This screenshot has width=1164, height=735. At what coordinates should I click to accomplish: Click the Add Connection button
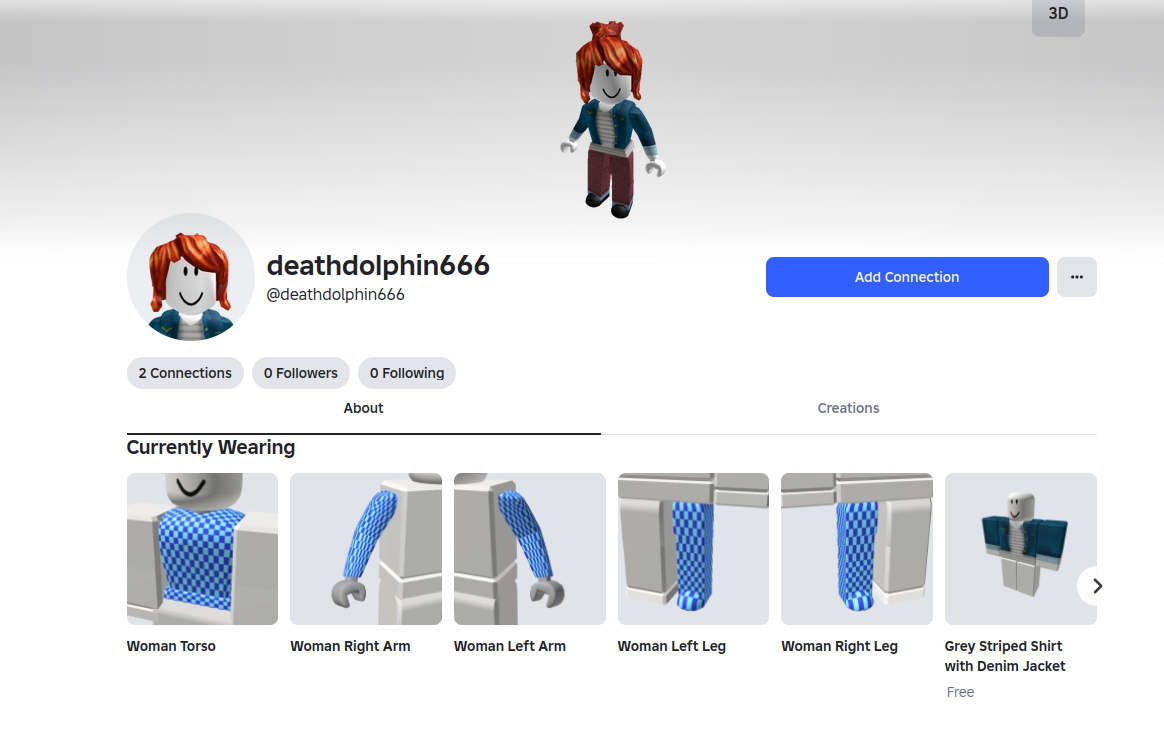[906, 277]
